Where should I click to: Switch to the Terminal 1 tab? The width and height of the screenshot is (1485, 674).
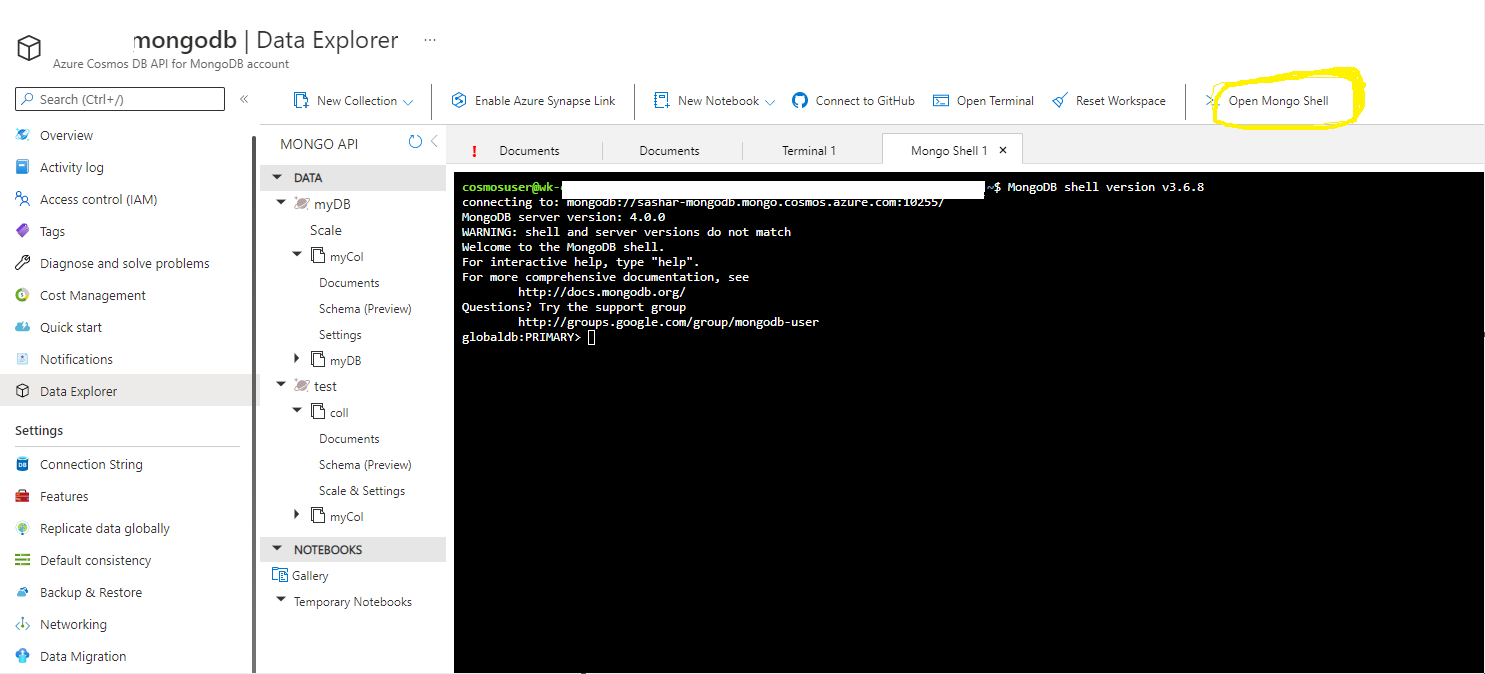click(x=809, y=150)
